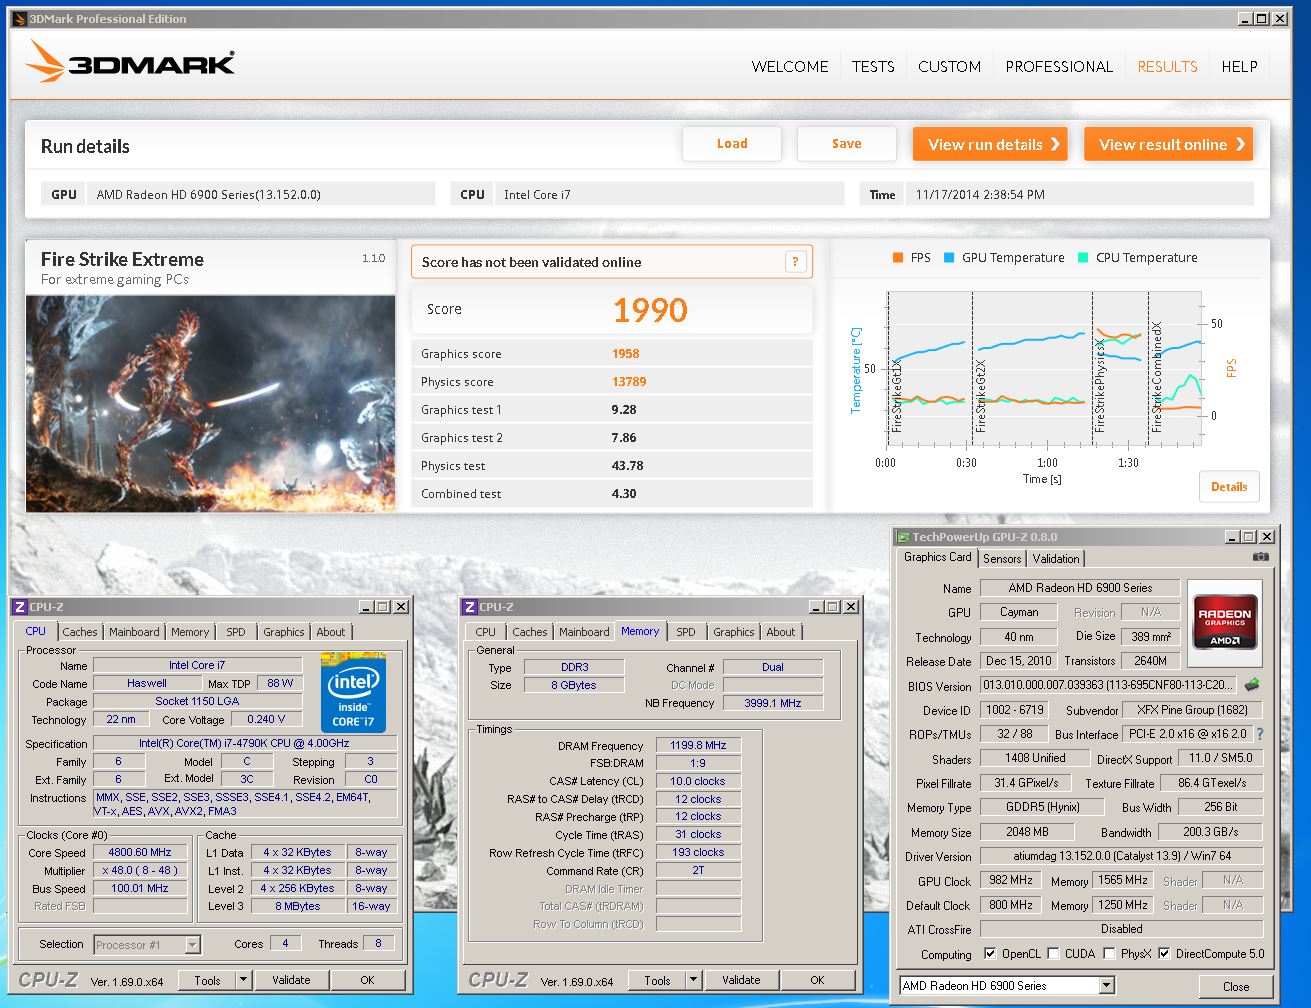Switch to Caches tab in left CPU-Z

coord(80,632)
